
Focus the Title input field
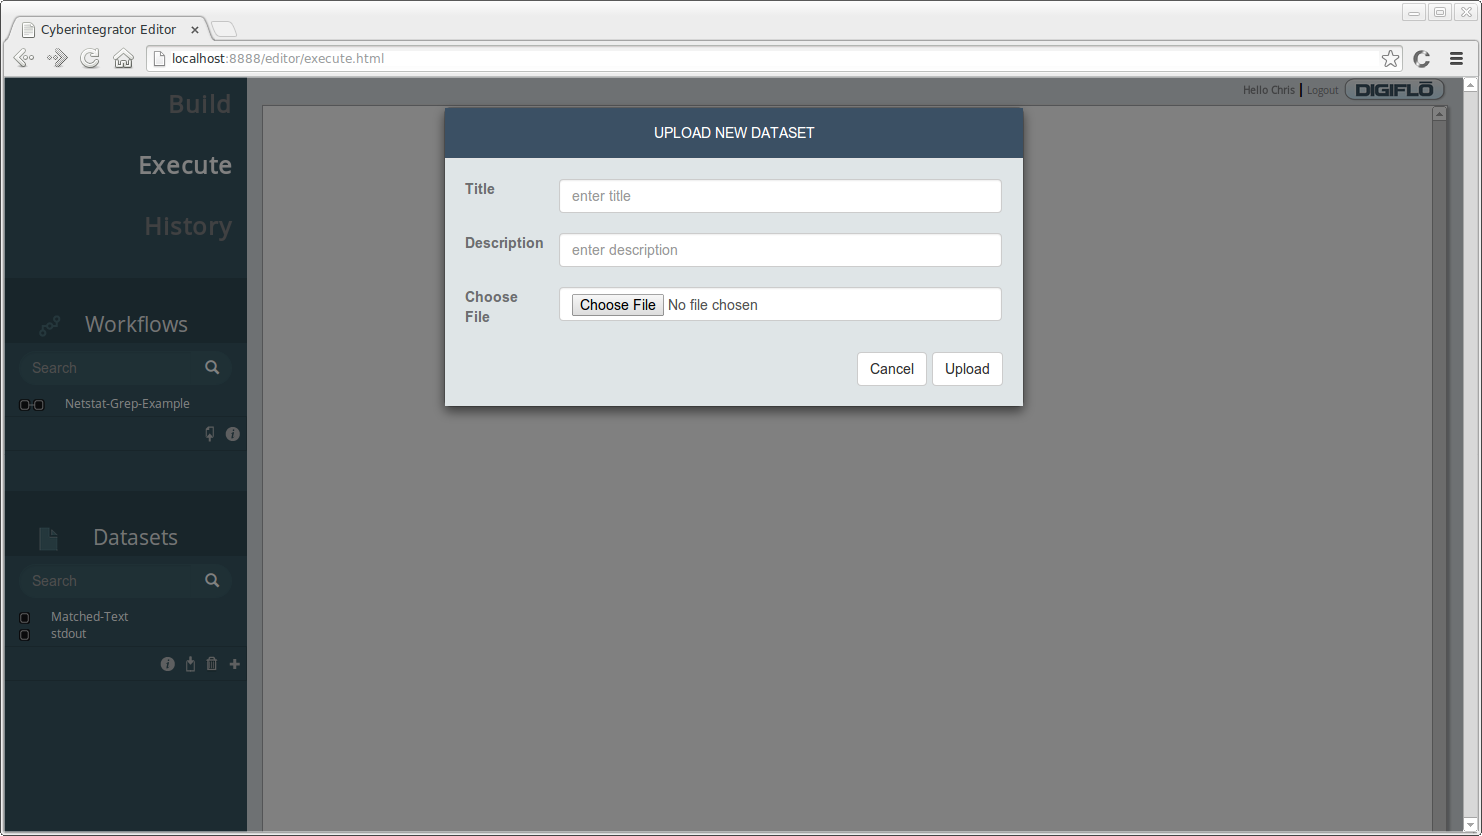coord(780,196)
